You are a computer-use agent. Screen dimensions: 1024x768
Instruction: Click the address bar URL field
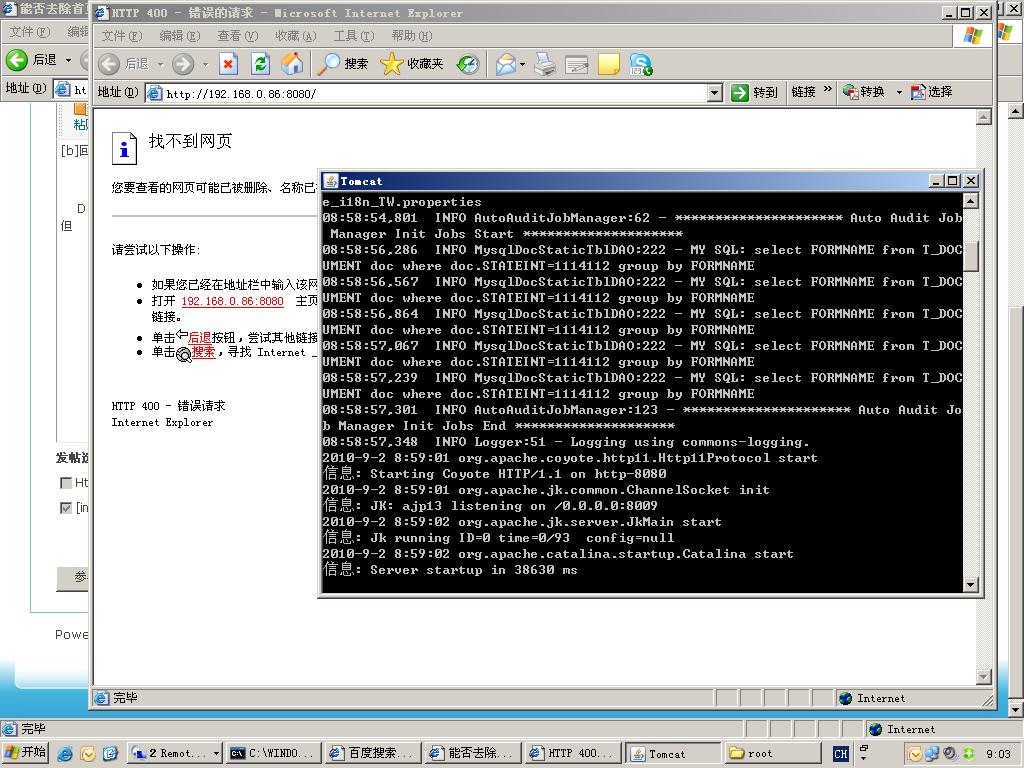(427, 93)
